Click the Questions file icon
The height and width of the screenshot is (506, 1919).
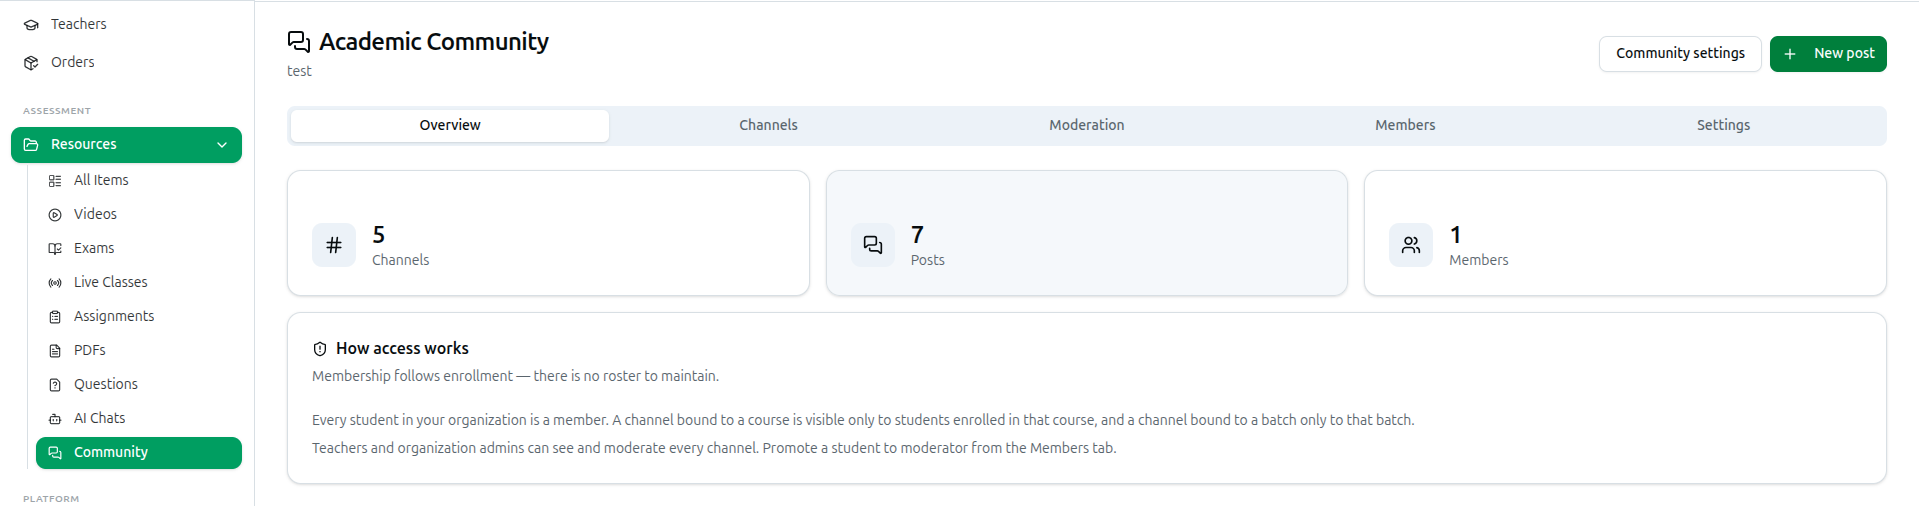[55, 385]
